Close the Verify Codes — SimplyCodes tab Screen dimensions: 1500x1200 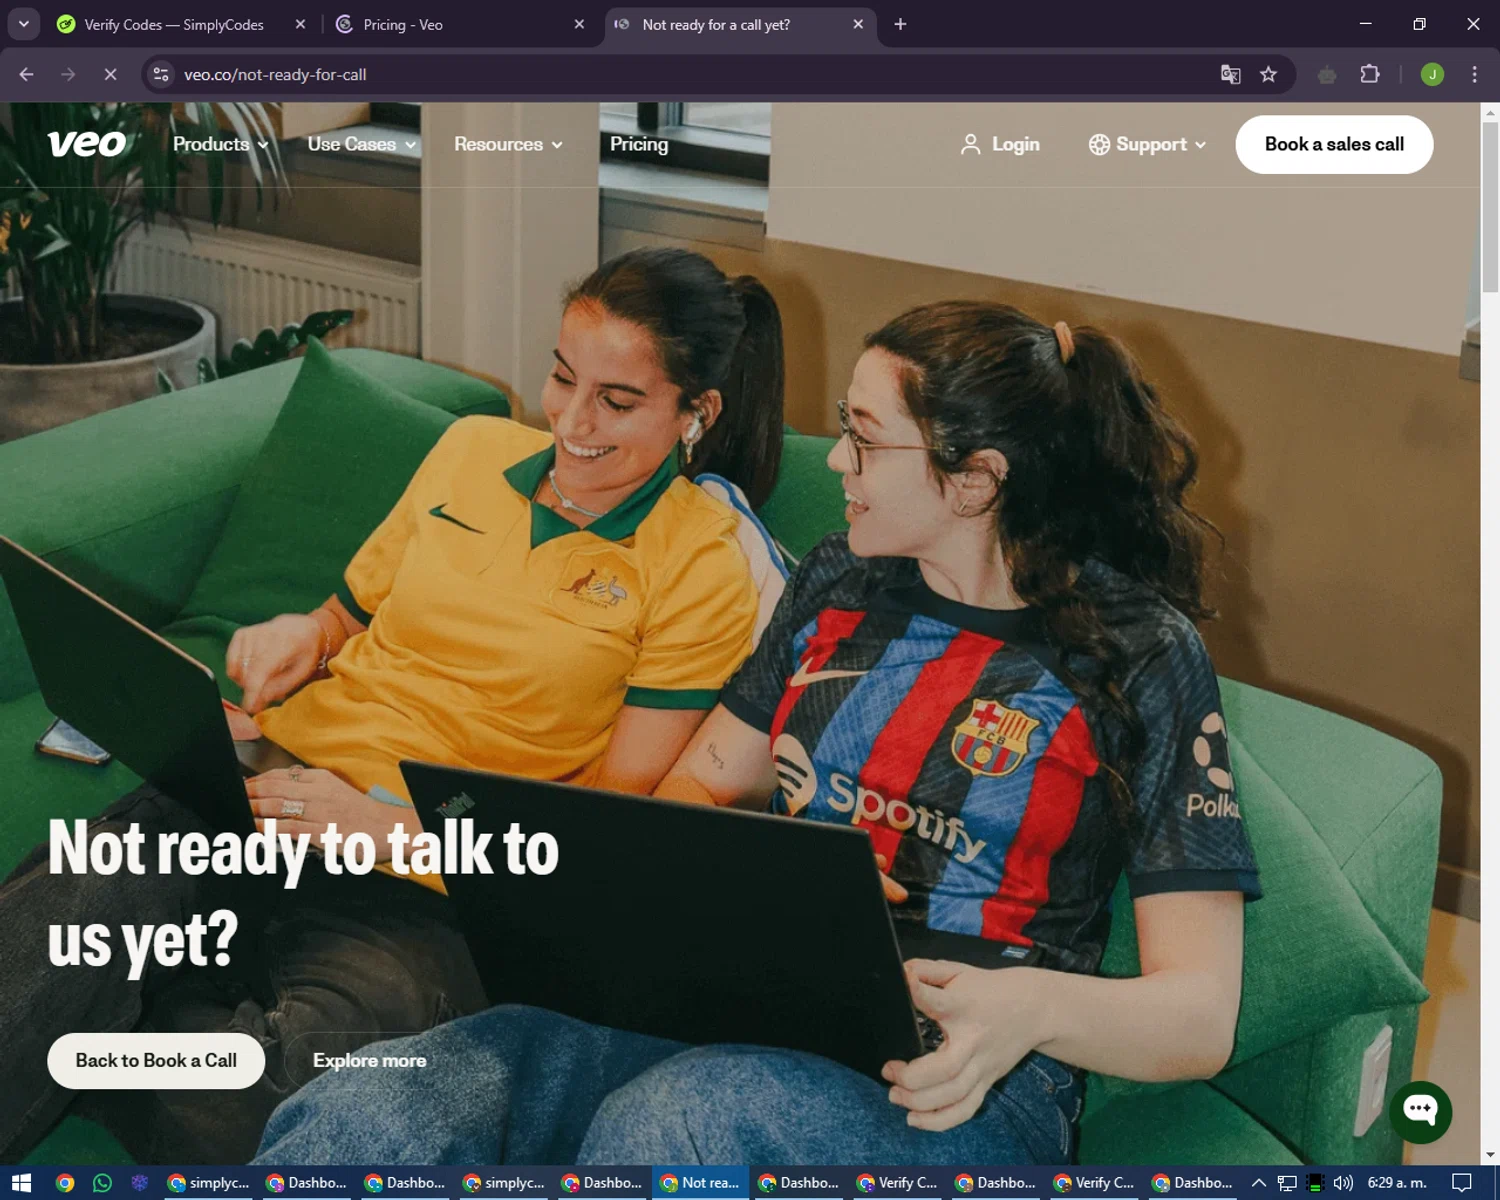[x=300, y=24]
